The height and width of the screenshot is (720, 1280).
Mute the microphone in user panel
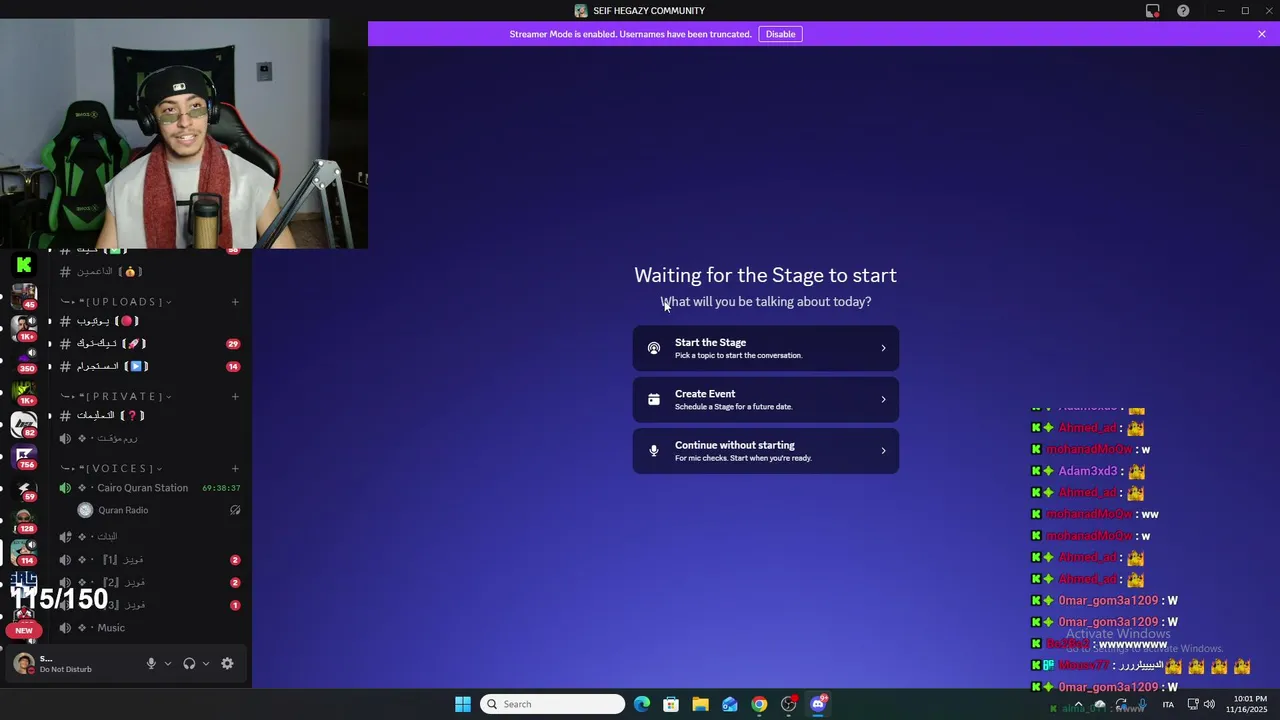152,663
